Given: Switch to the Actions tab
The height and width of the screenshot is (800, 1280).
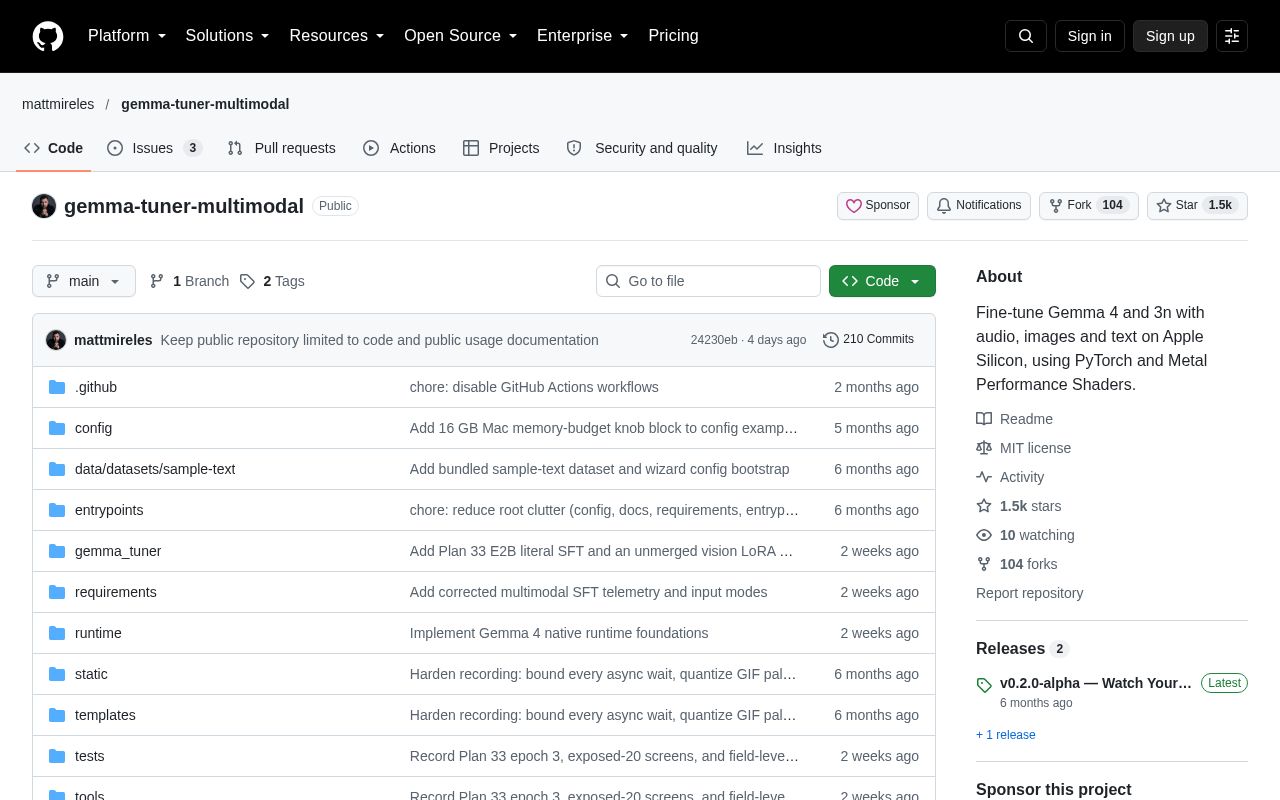Looking at the screenshot, I should coord(399,148).
